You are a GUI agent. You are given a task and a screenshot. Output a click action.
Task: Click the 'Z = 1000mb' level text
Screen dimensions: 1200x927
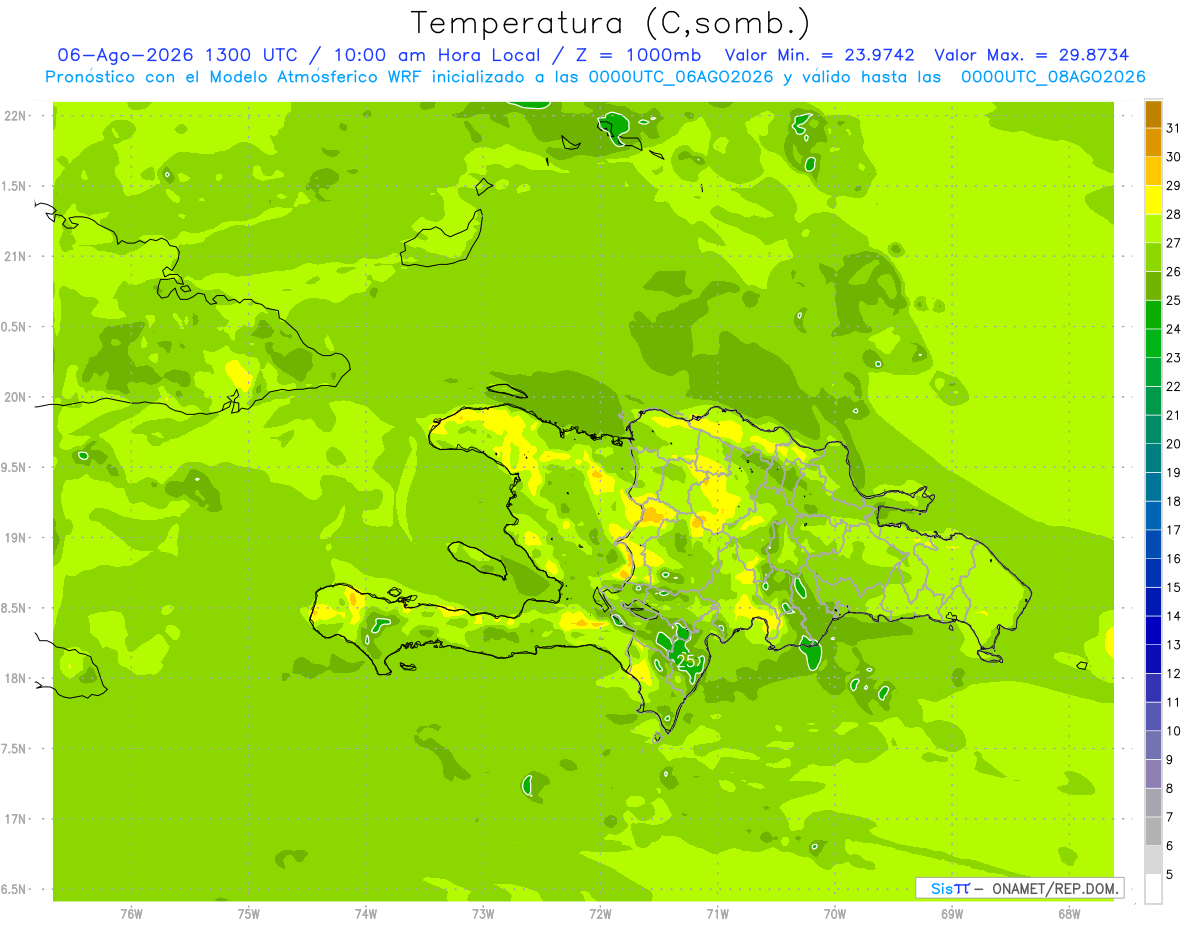click(640, 55)
